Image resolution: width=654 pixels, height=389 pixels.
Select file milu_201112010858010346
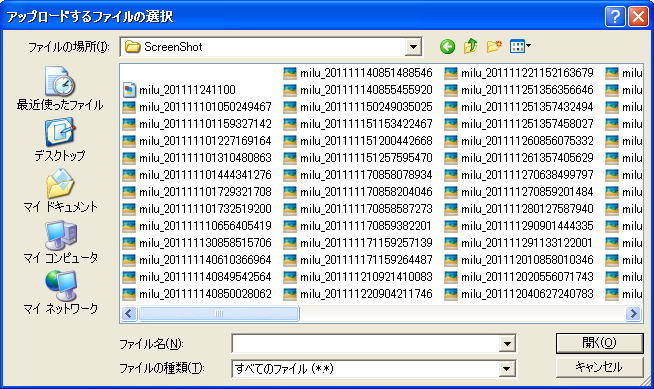tap(519, 260)
